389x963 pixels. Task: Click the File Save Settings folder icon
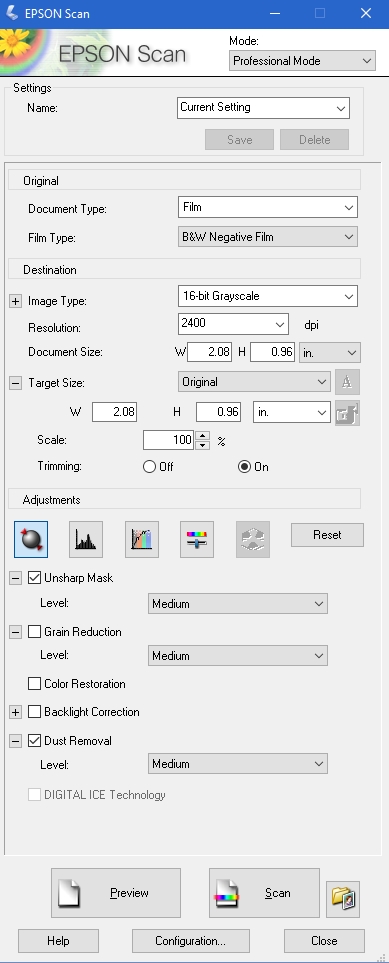pyautogui.click(x=343, y=899)
